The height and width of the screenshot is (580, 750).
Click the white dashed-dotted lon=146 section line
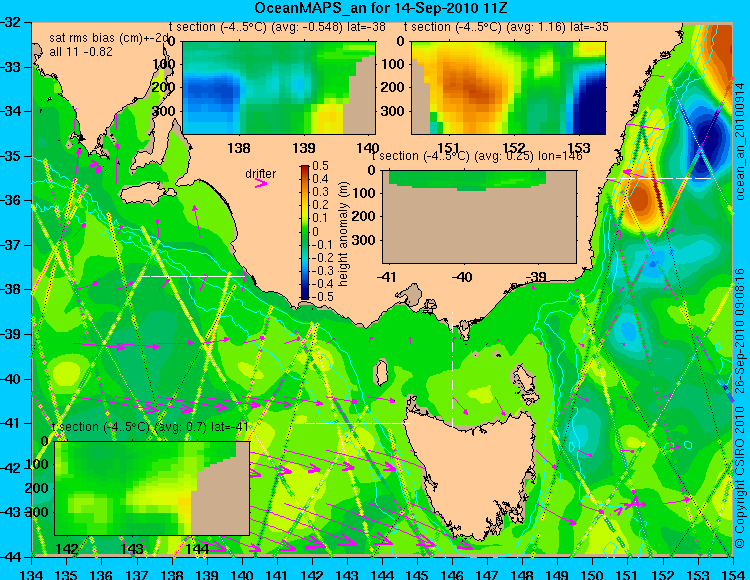click(452, 370)
